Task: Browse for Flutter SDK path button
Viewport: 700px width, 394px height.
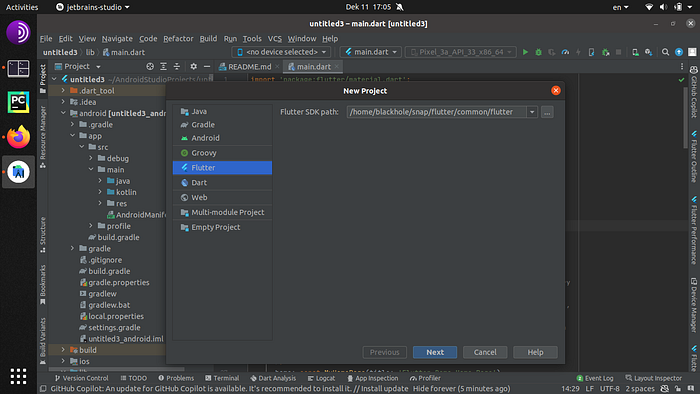Action: pyautogui.click(x=547, y=112)
